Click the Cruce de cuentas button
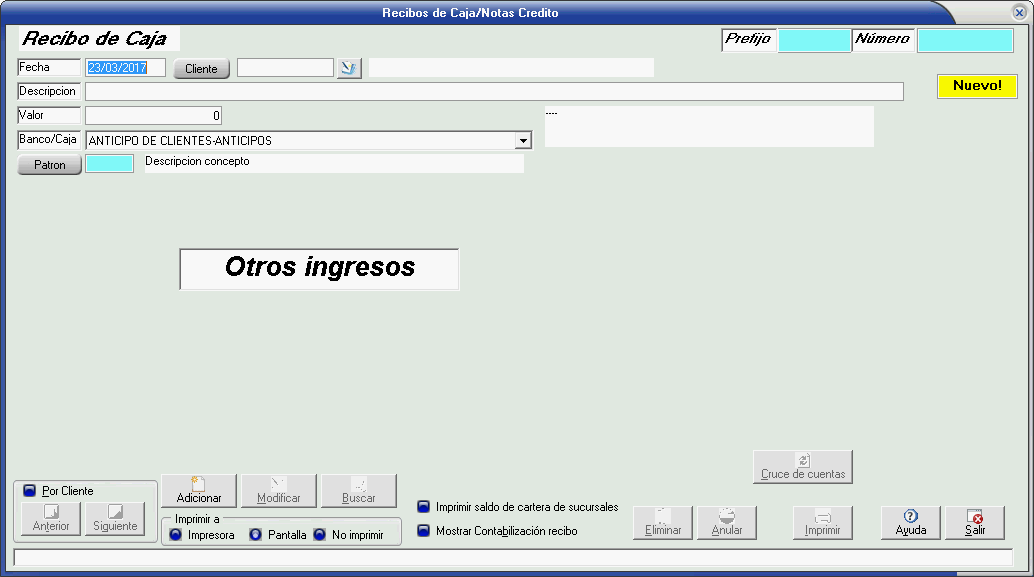1034x577 pixels. point(802,467)
